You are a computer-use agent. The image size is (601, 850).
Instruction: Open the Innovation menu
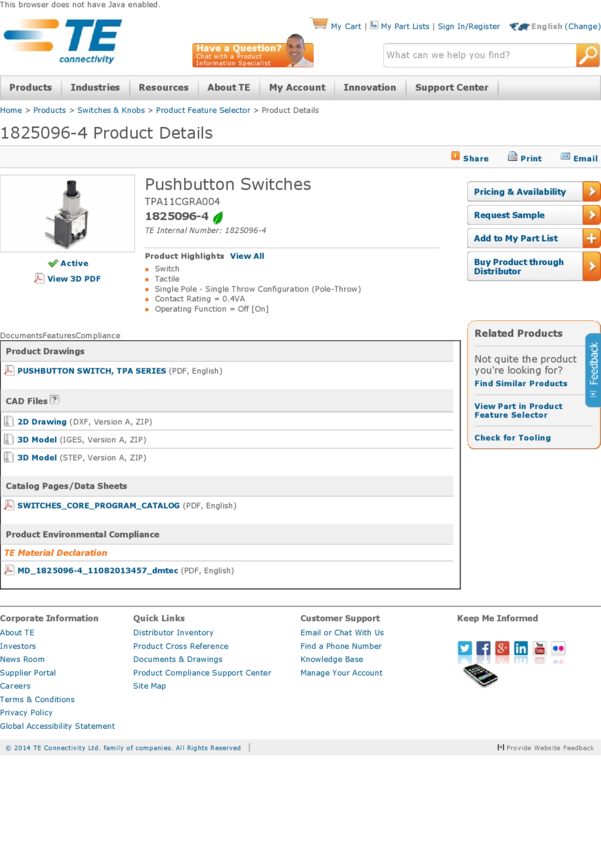pyautogui.click(x=370, y=87)
